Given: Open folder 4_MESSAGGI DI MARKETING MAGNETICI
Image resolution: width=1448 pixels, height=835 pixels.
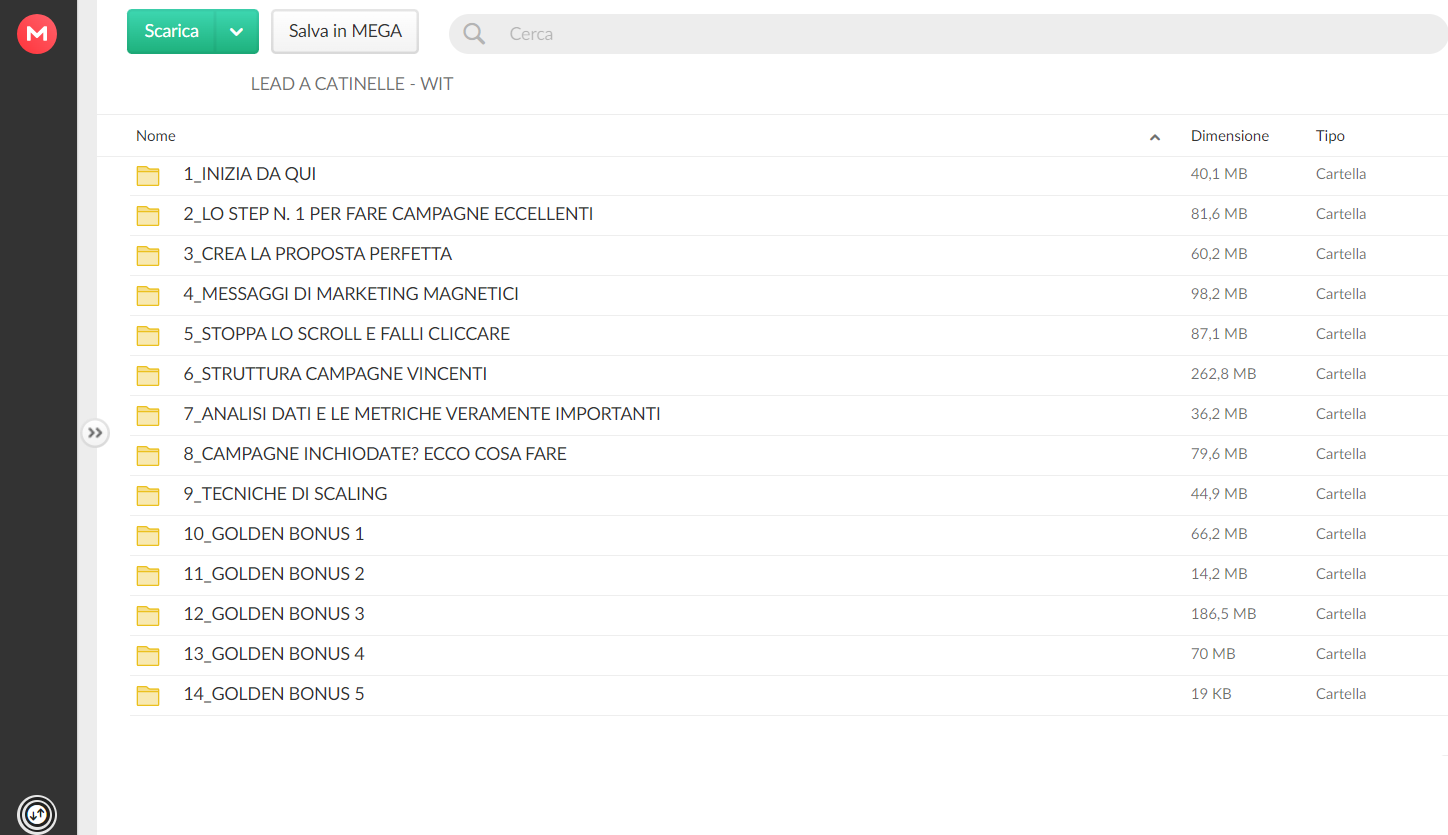Looking at the screenshot, I should click(351, 294).
